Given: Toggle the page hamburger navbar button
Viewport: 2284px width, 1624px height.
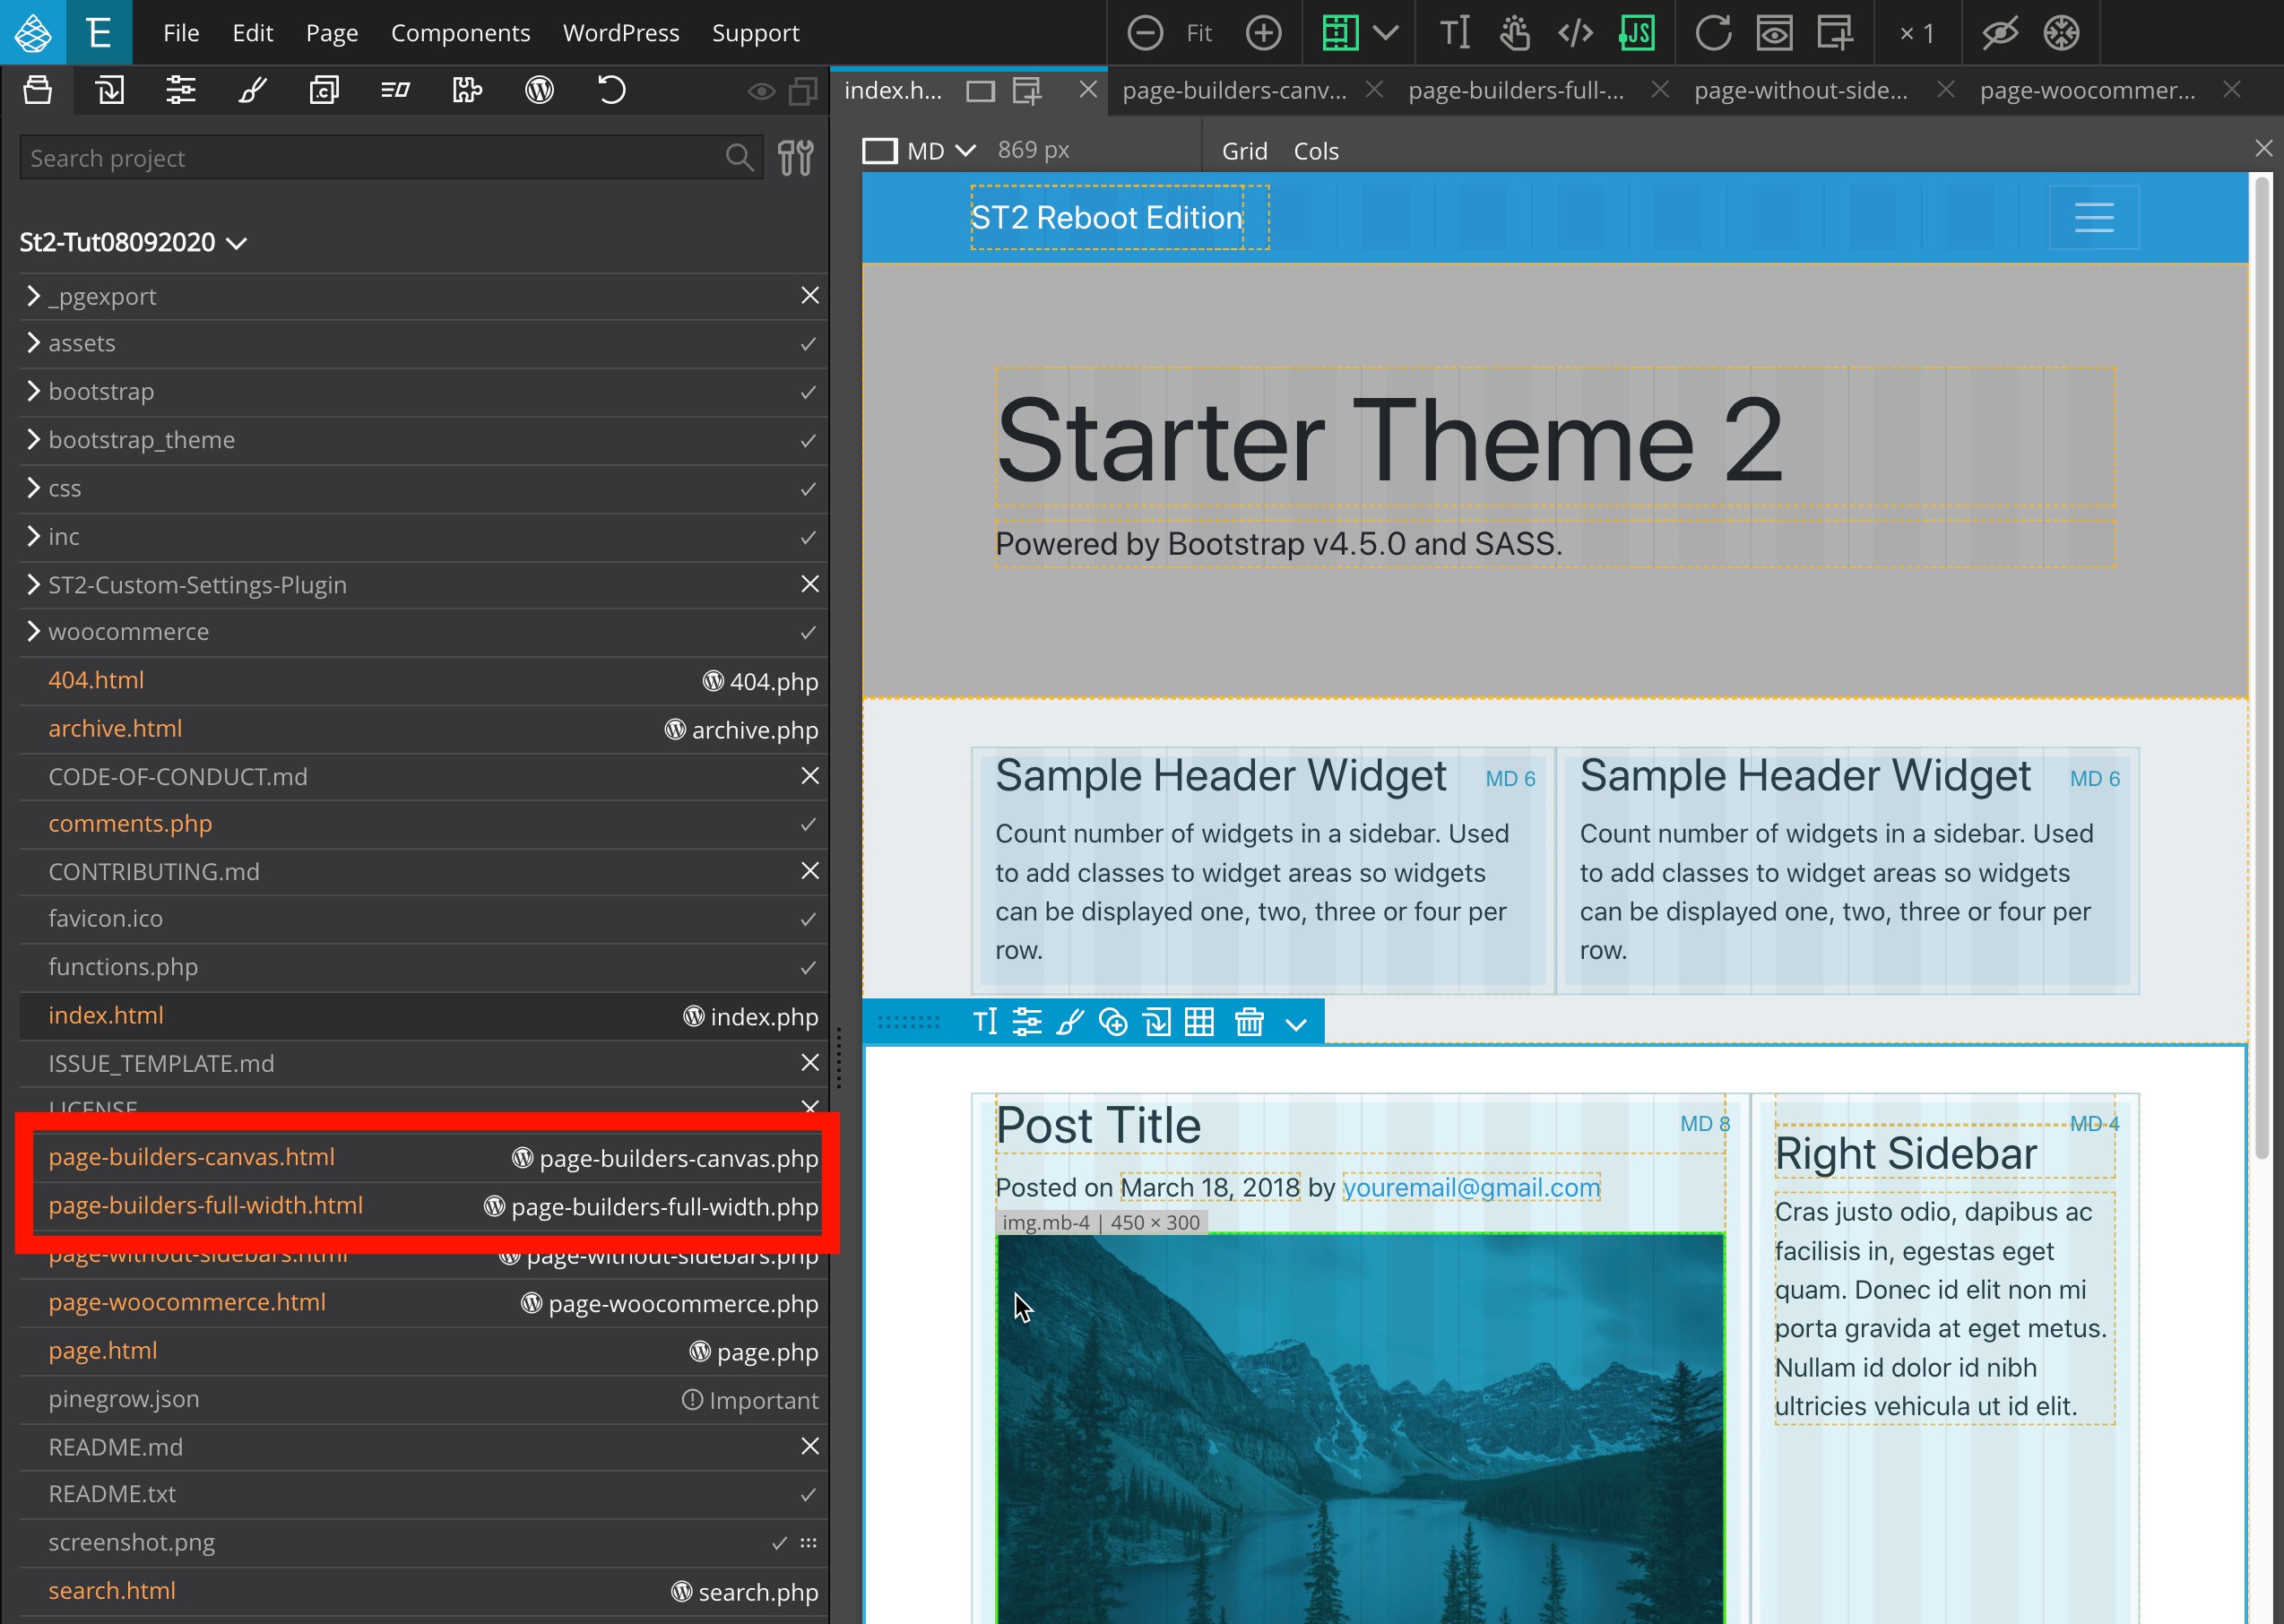Looking at the screenshot, I should [x=2094, y=217].
